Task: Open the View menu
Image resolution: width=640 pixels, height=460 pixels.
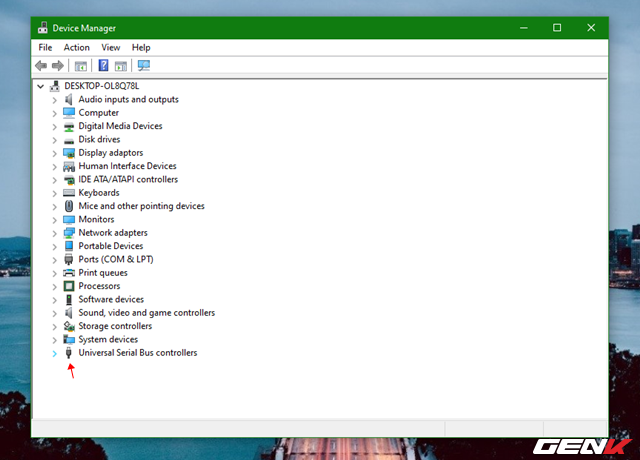Action: 110,47
